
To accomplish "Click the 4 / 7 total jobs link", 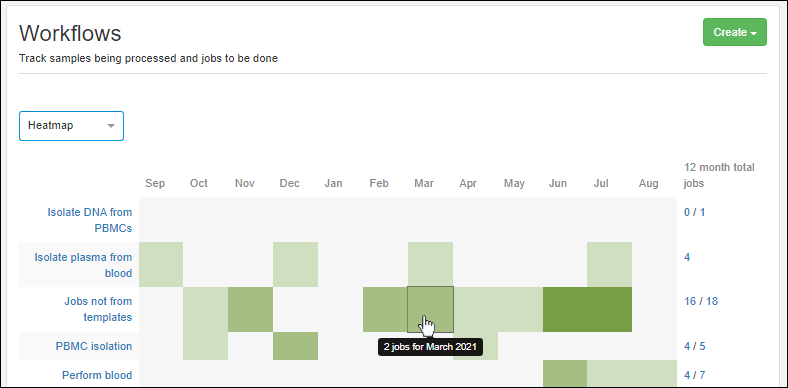I will (695, 375).
